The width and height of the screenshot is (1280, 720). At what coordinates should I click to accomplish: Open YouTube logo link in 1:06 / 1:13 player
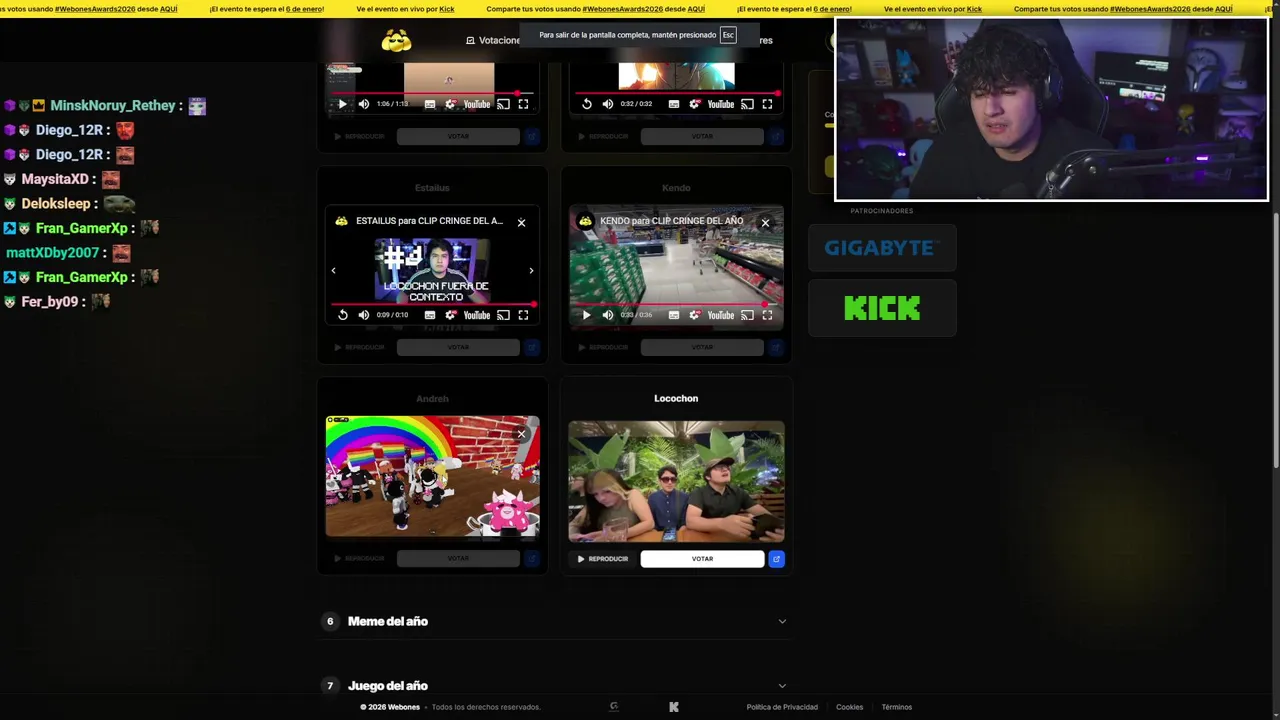click(477, 104)
